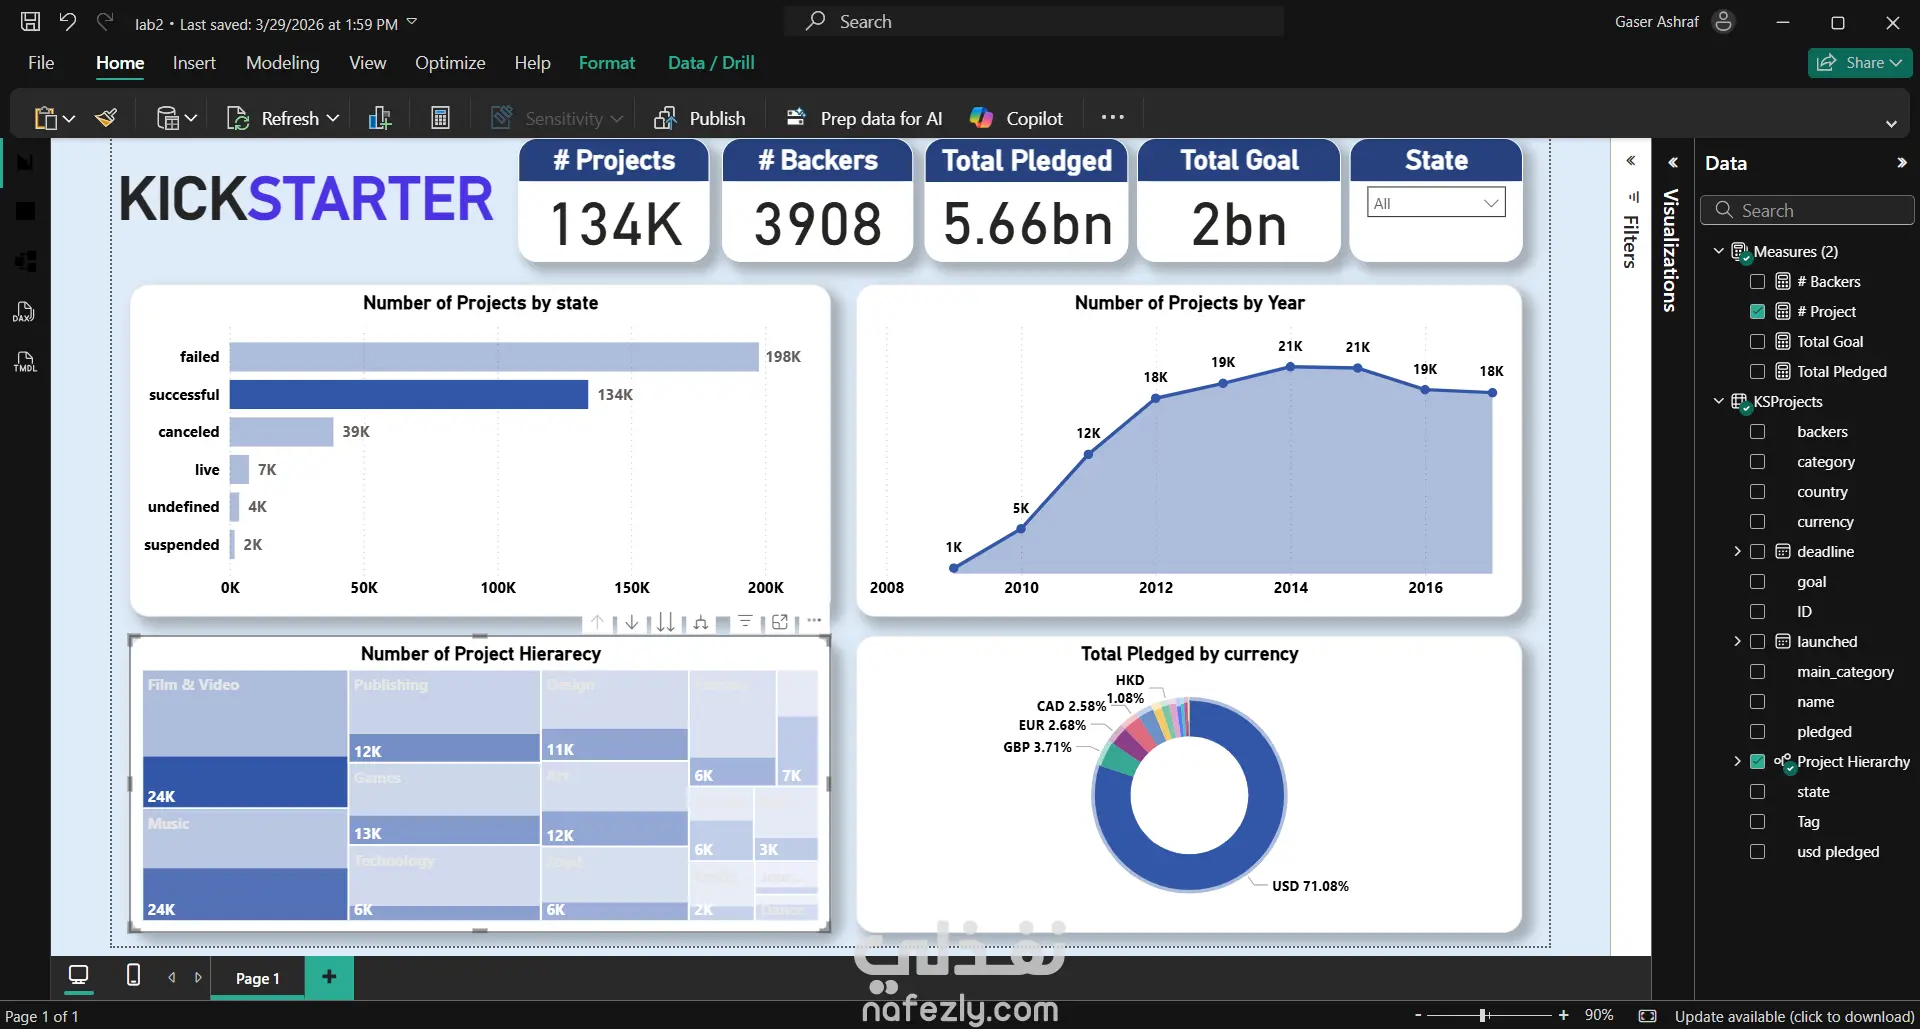Uncheck the Project Hierarchy field
The width and height of the screenshot is (1920, 1029).
pos(1757,762)
